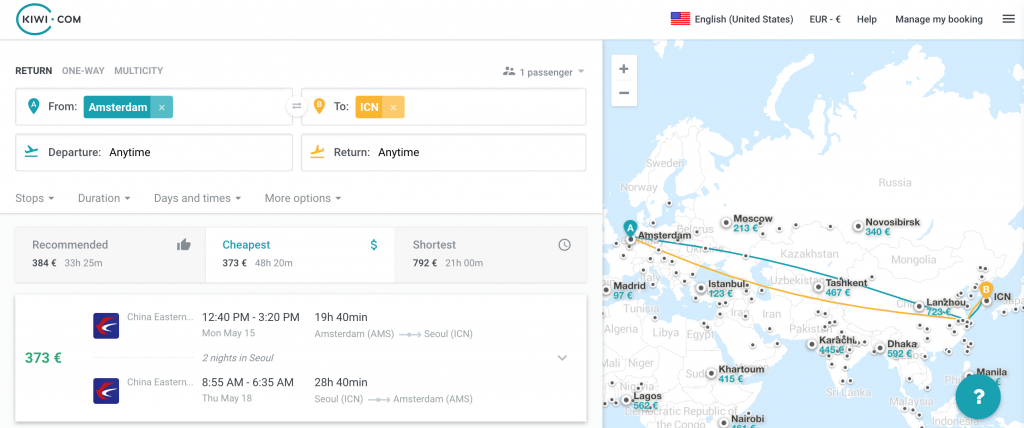This screenshot has width=1024, height=428.
Task: Click the clock Shortest icon
Action: click(564, 245)
